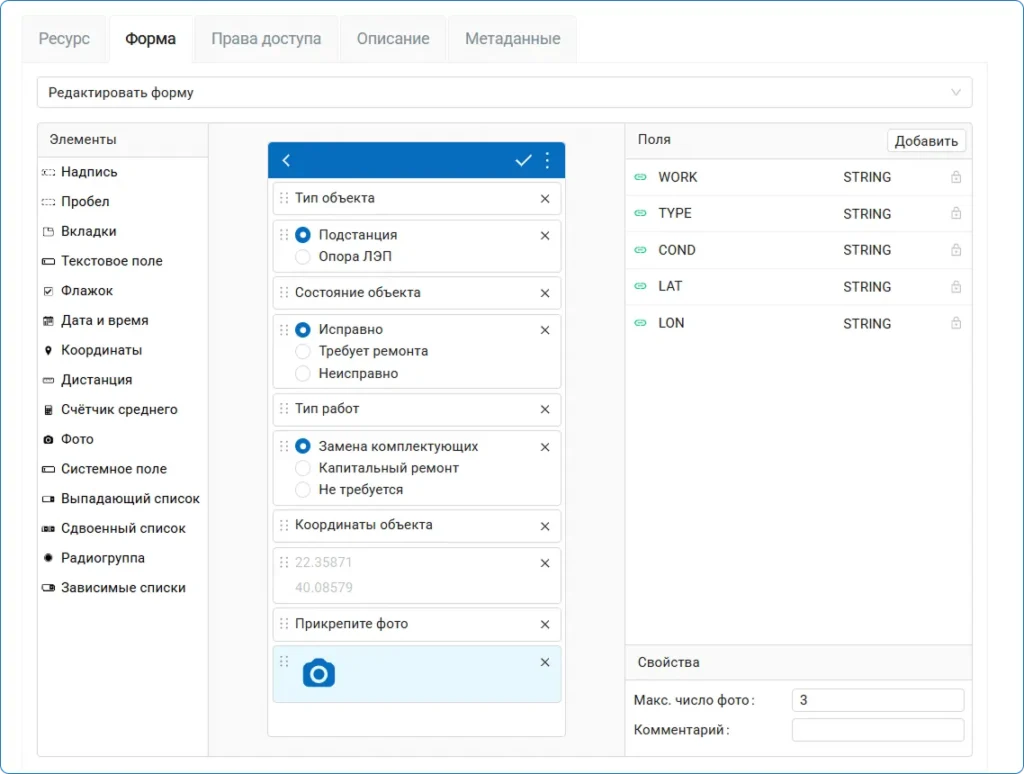Click the checkmark icon in form header
This screenshot has height=774, width=1024.
tap(523, 160)
